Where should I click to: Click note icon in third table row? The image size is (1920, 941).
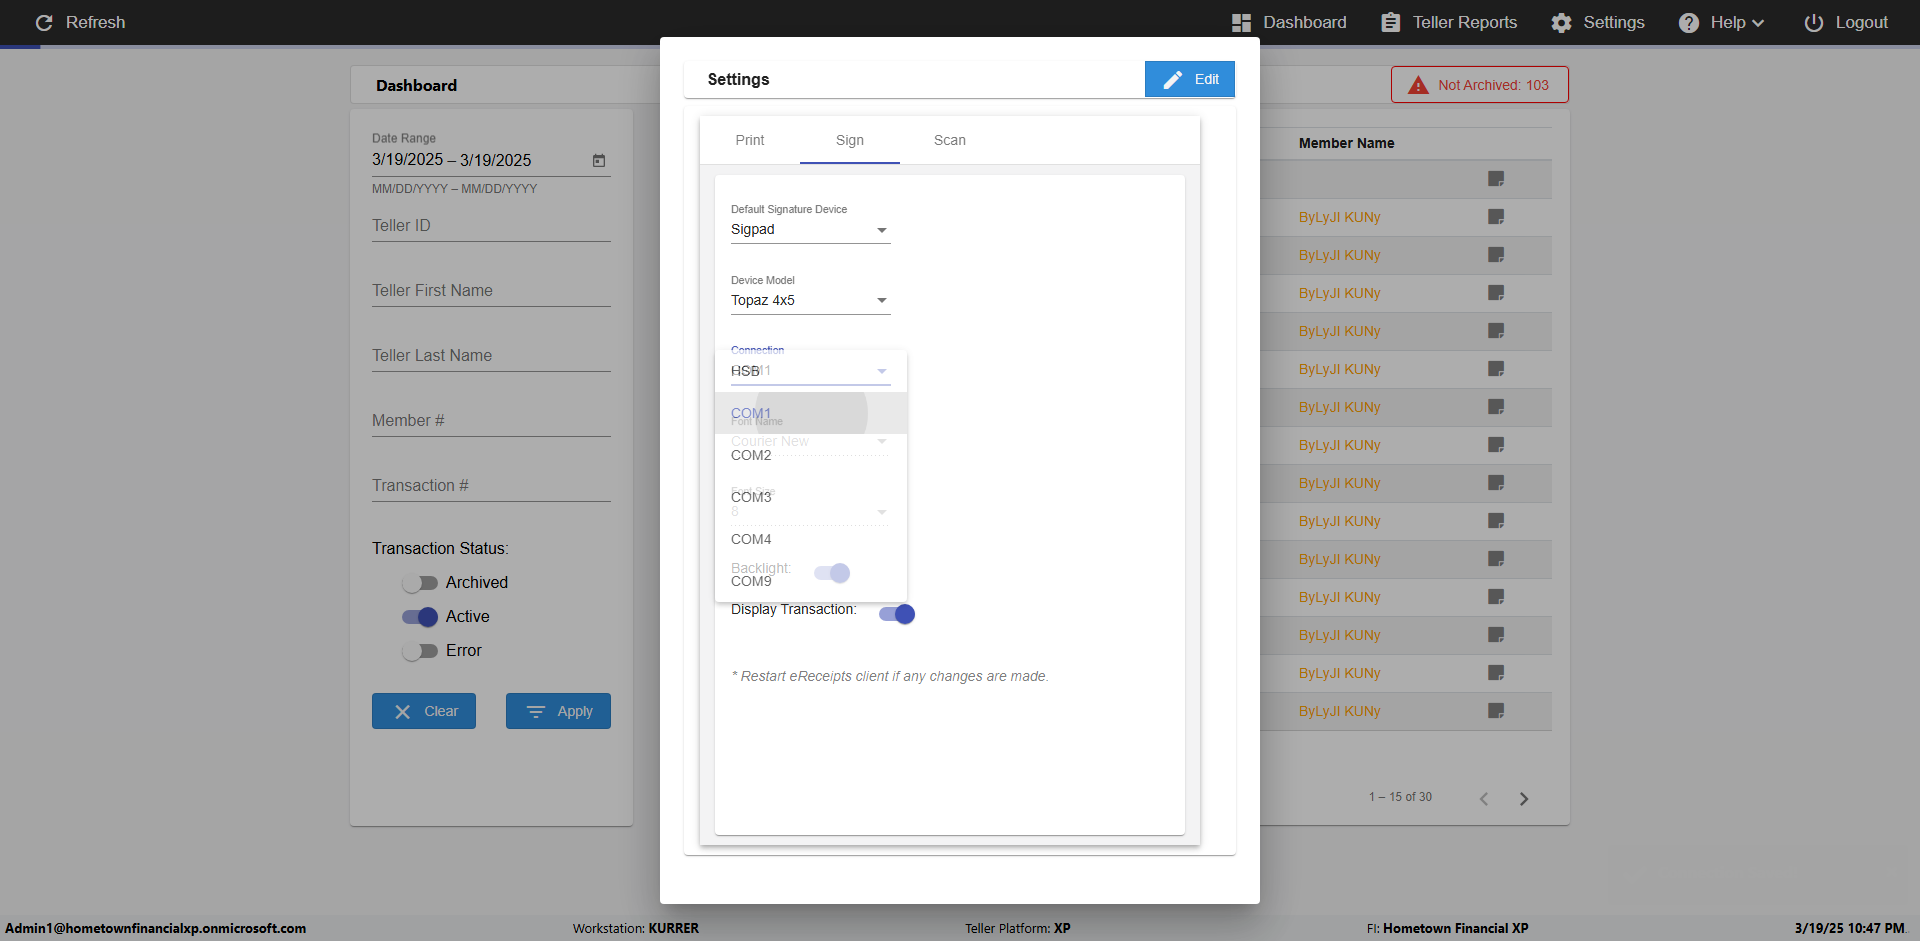pyautogui.click(x=1496, y=255)
